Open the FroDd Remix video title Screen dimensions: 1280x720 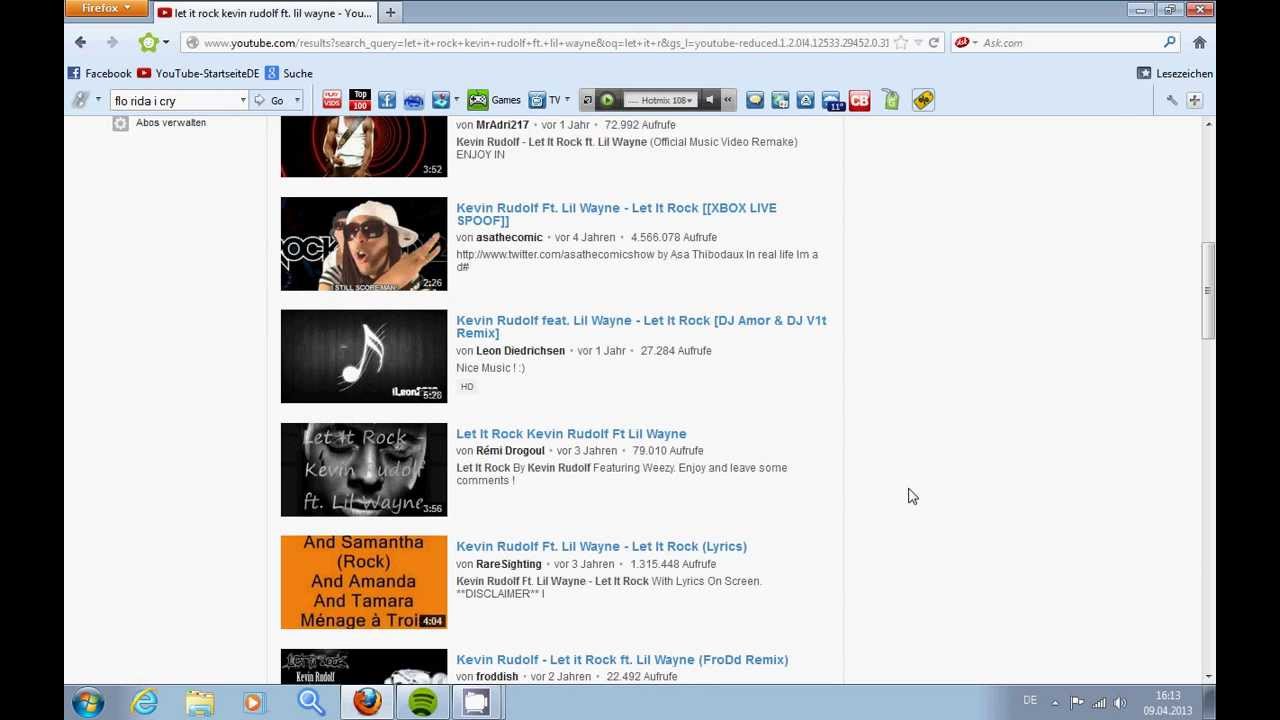[622, 660]
